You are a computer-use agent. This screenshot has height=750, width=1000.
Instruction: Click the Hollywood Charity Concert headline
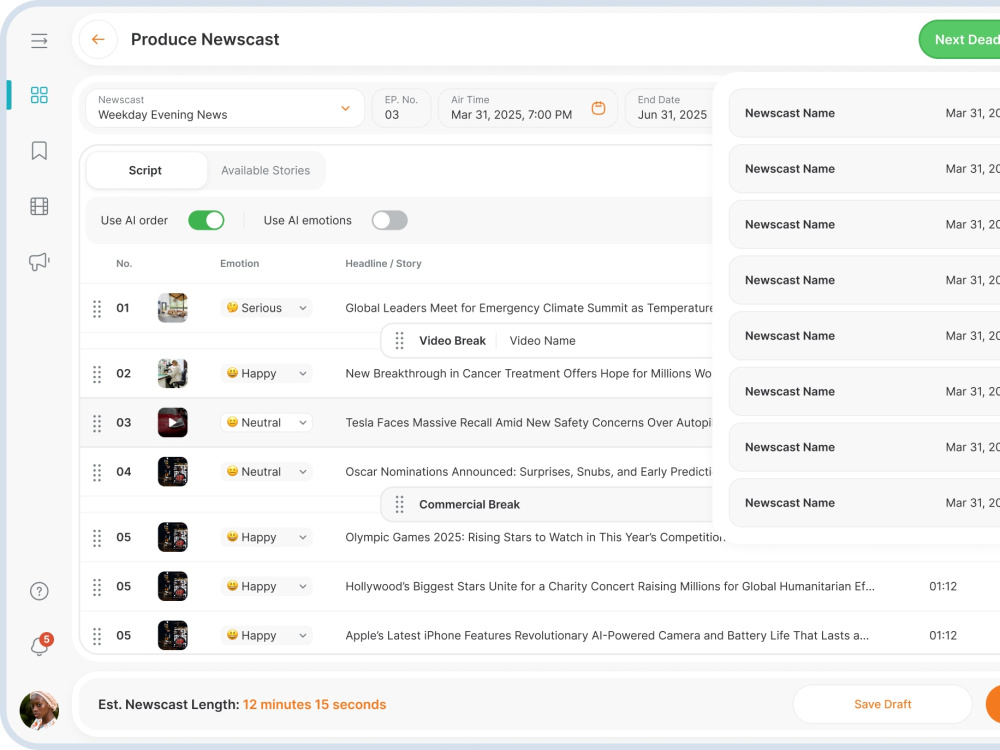coord(610,587)
